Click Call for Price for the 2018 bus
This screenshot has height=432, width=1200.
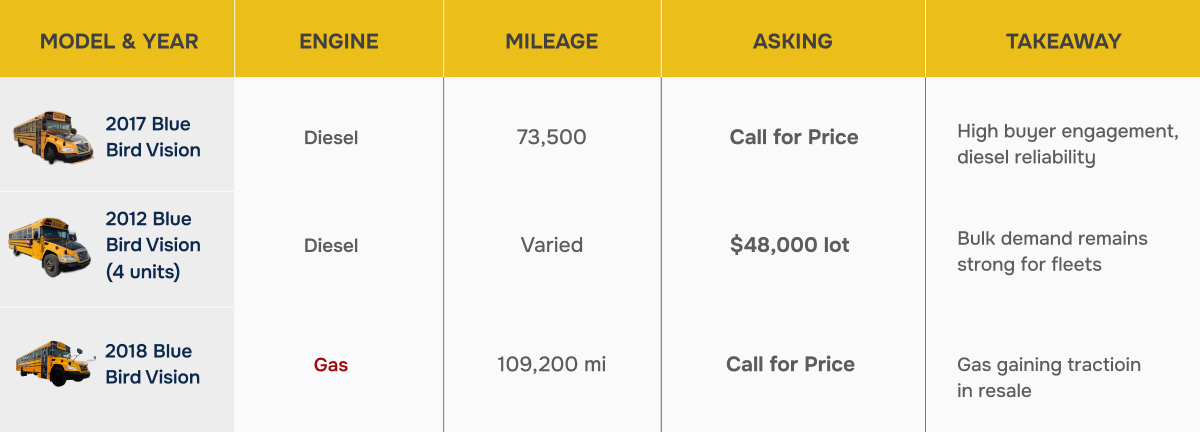(790, 364)
